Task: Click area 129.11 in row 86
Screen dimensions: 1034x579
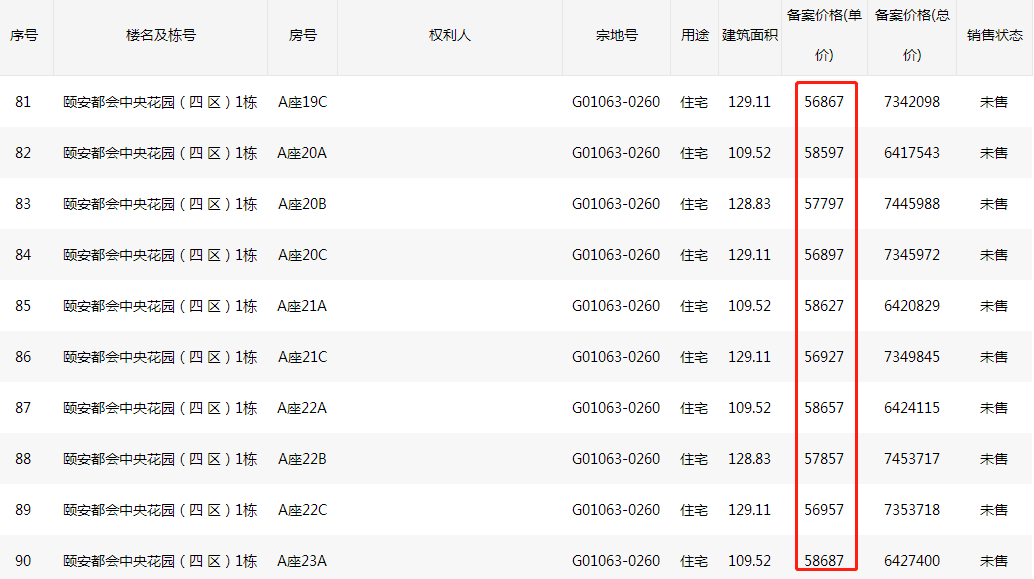Action: pos(749,357)
